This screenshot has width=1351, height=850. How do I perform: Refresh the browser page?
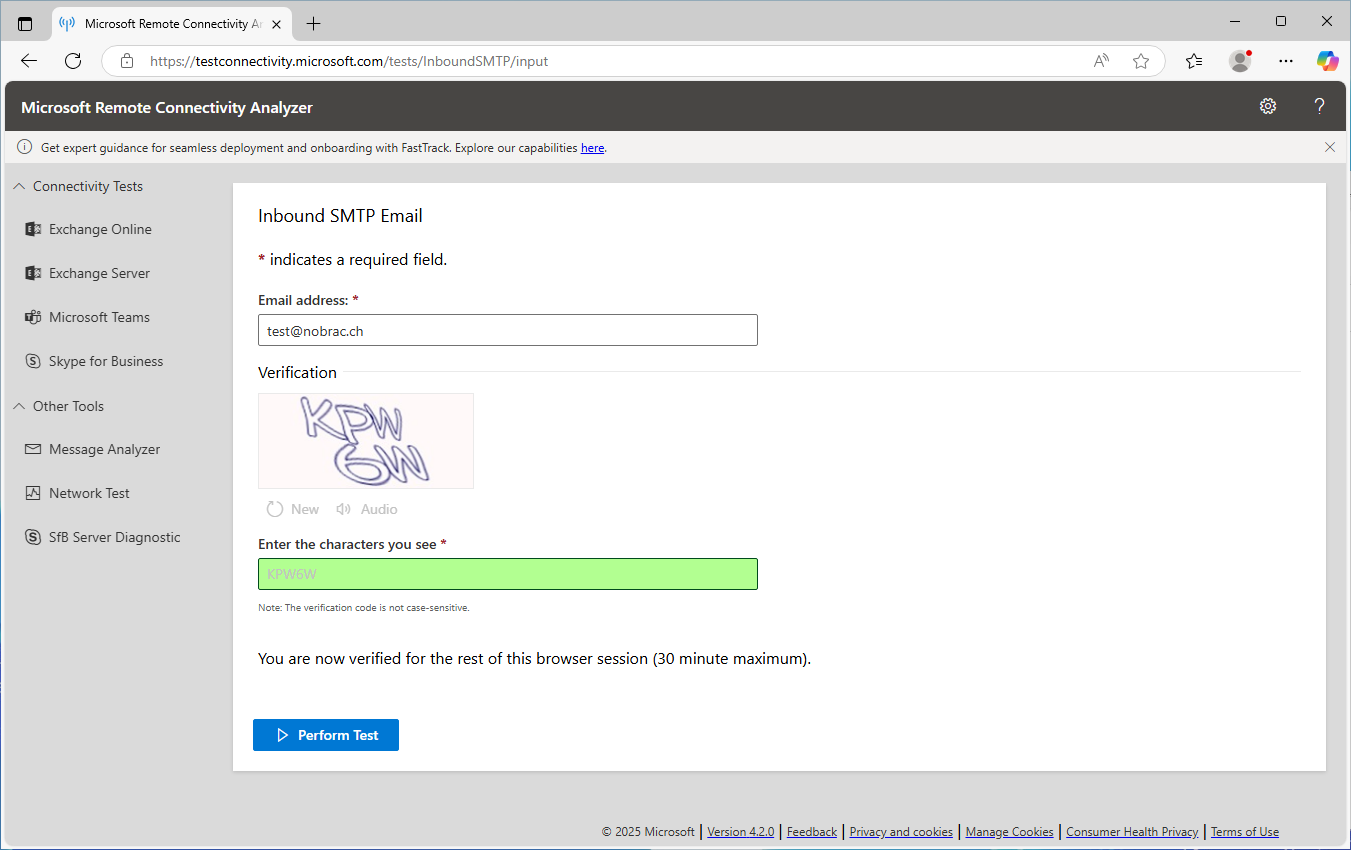[73, 61]
